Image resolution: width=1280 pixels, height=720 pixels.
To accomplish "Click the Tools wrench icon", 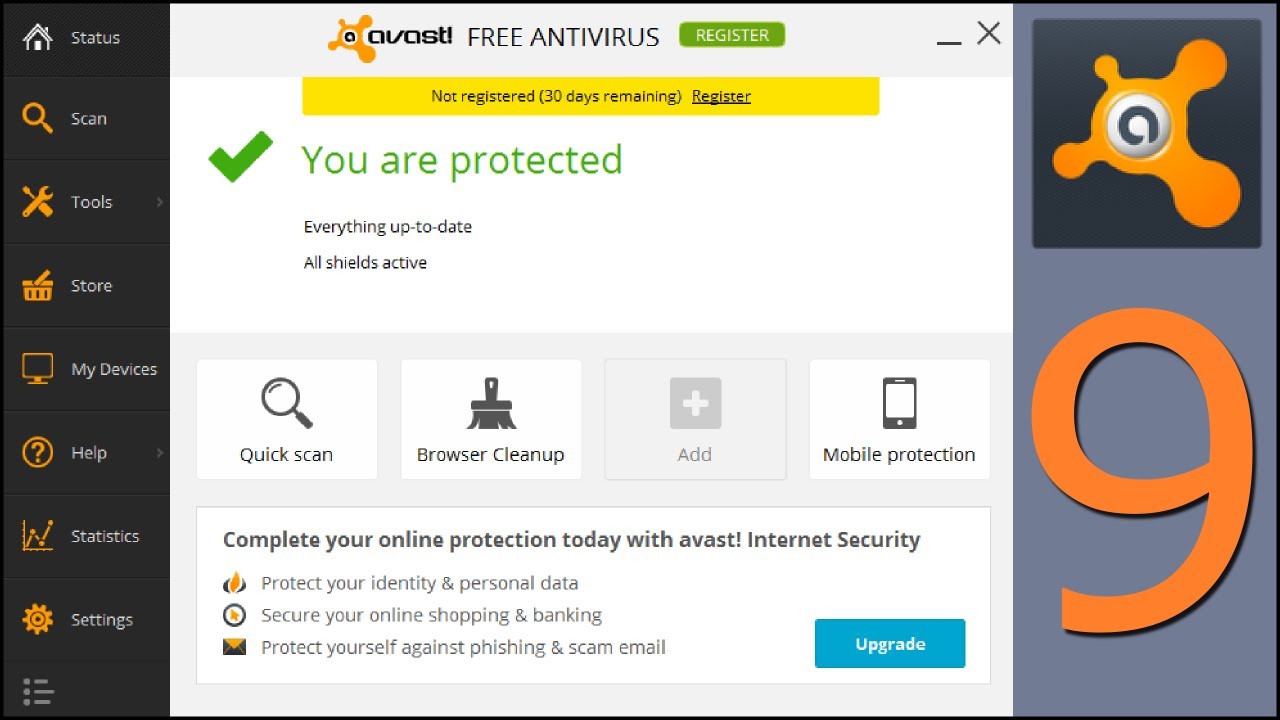I will click(x=37, y=202).
